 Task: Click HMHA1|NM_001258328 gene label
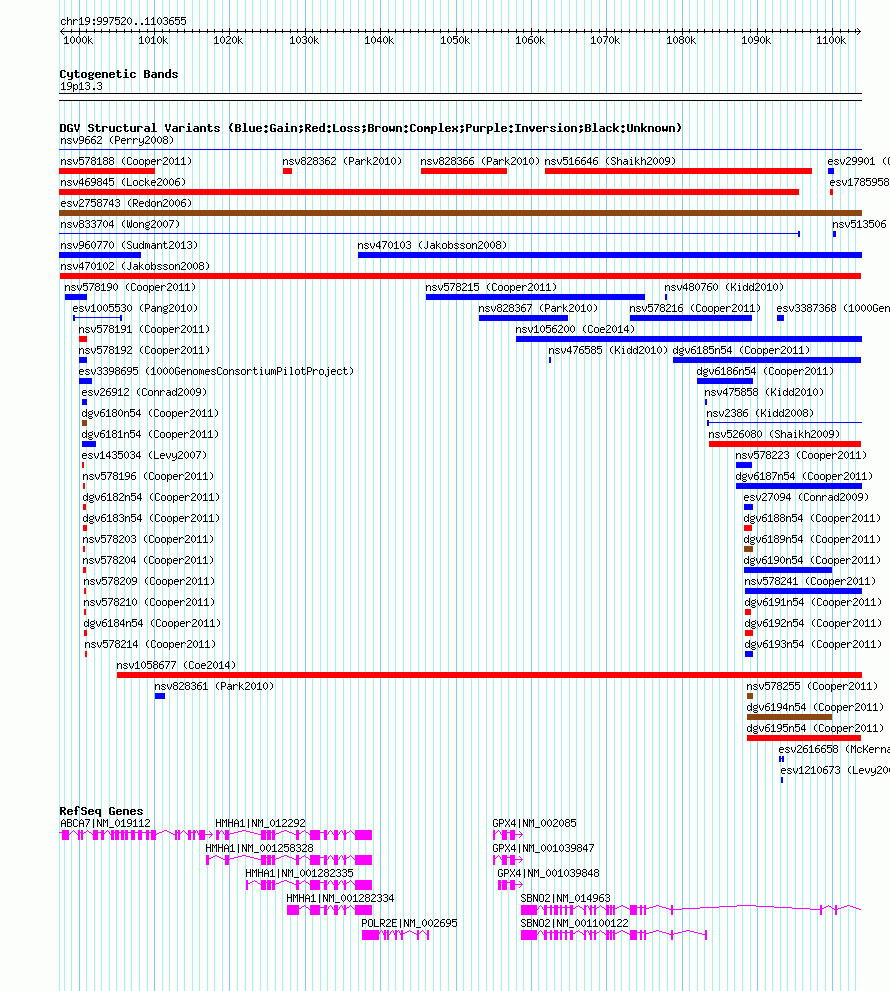(260, 848)
